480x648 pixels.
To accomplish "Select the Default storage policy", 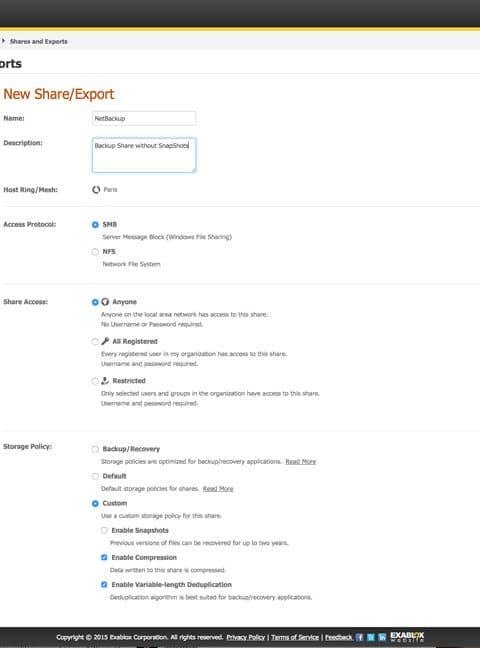I will [95, 476].
